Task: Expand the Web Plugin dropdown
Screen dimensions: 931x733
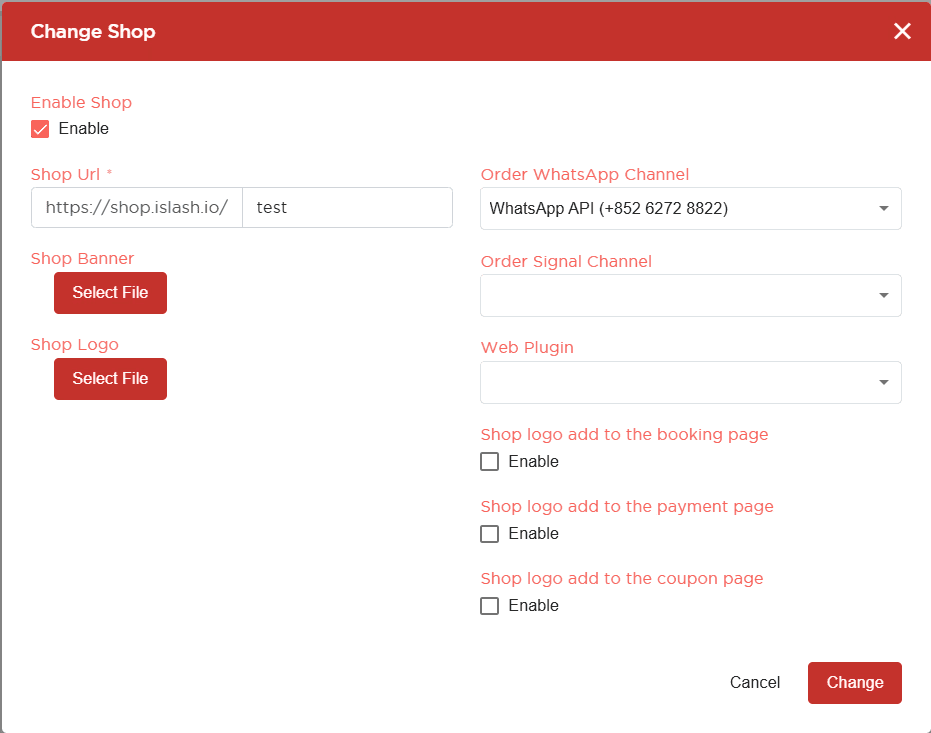Action: click(691, 382)
